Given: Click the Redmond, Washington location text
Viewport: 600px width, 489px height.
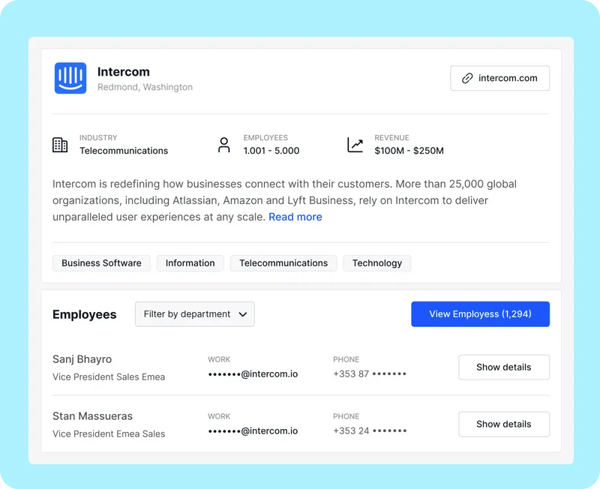Looking at the screenshot, I should (145, 87).
